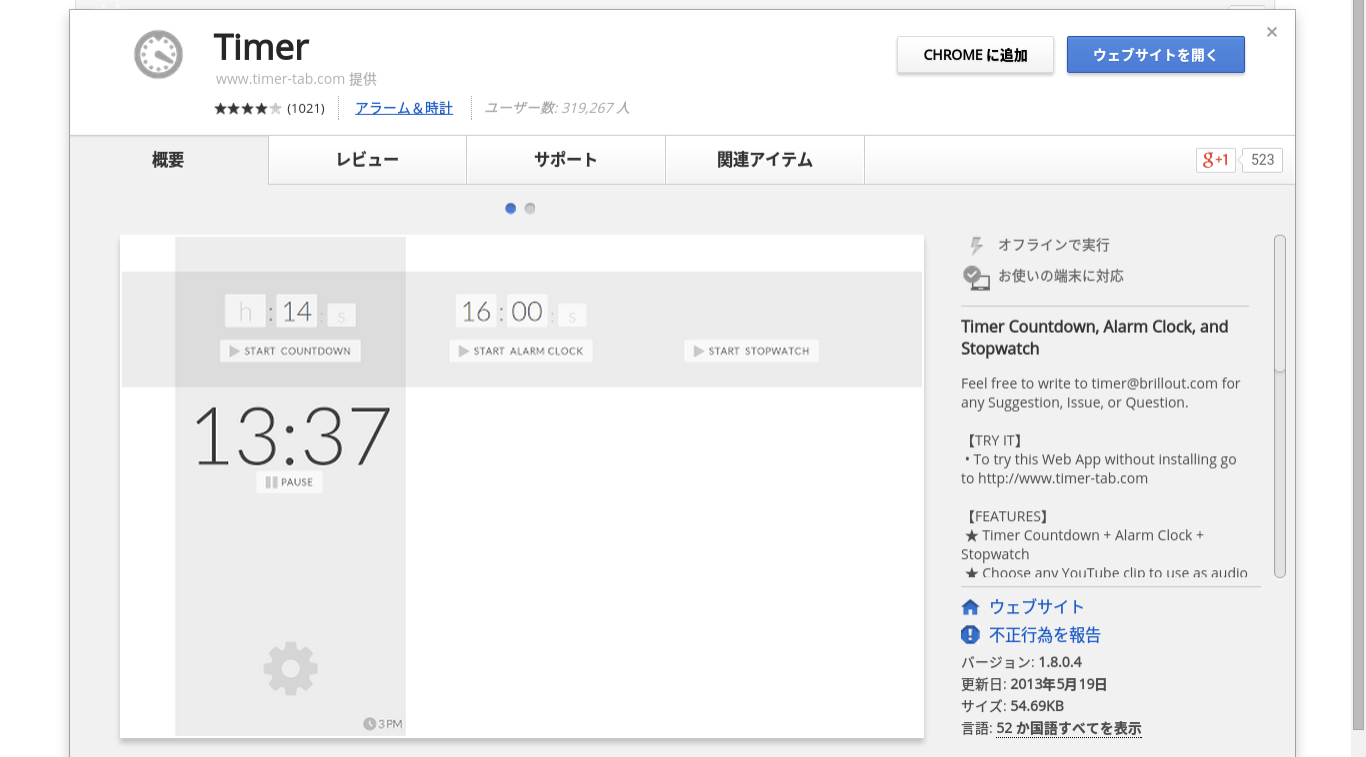Click the PAUSE button in screenshot
The width and height of the screenshot is (1366, 757).
click(290, 482)
